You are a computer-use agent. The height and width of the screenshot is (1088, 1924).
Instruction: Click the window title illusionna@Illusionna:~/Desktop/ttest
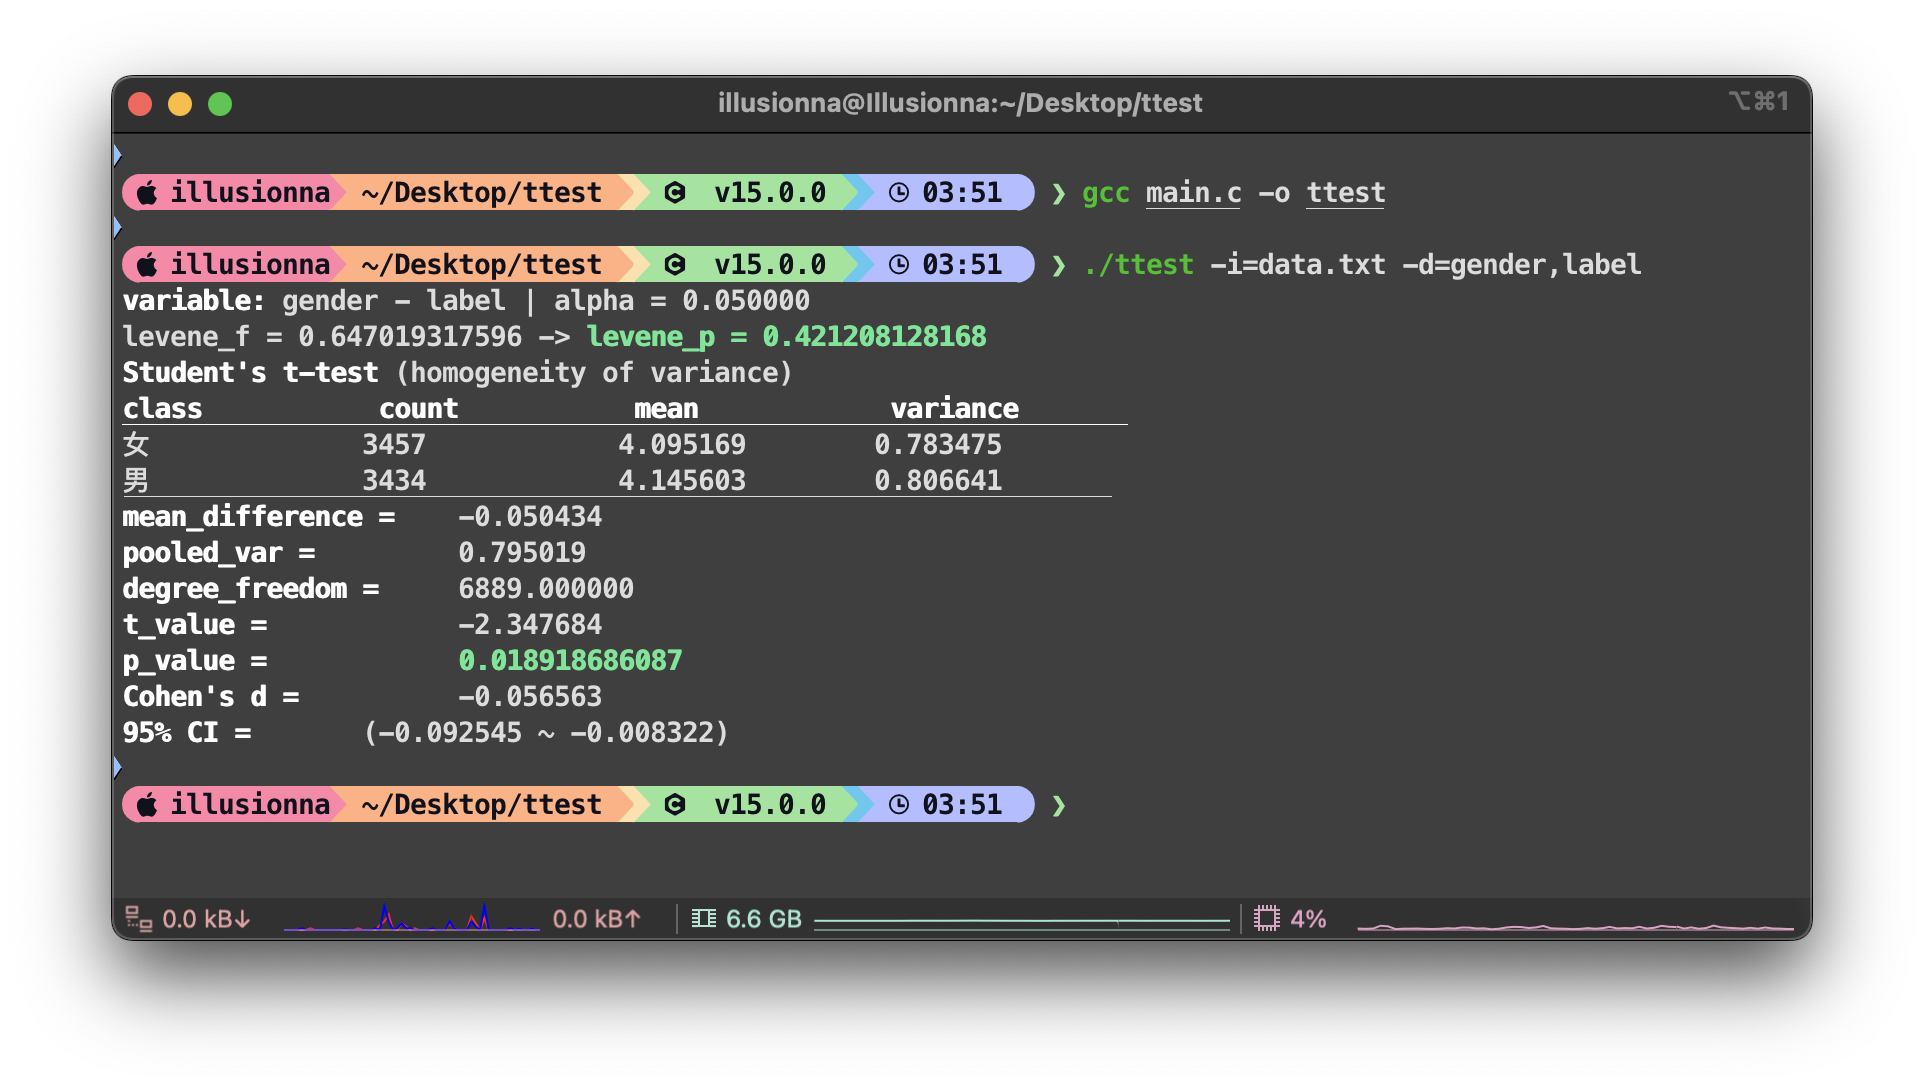click(x=959, y=103)
